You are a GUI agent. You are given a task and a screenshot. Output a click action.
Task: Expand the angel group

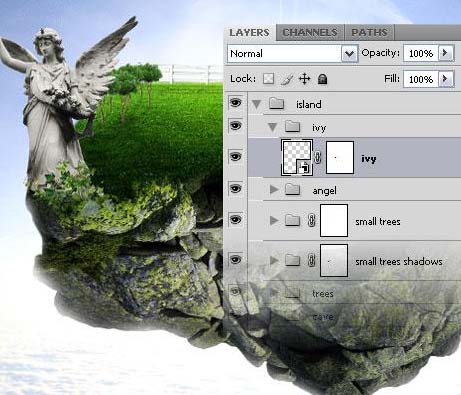(274, 190)
